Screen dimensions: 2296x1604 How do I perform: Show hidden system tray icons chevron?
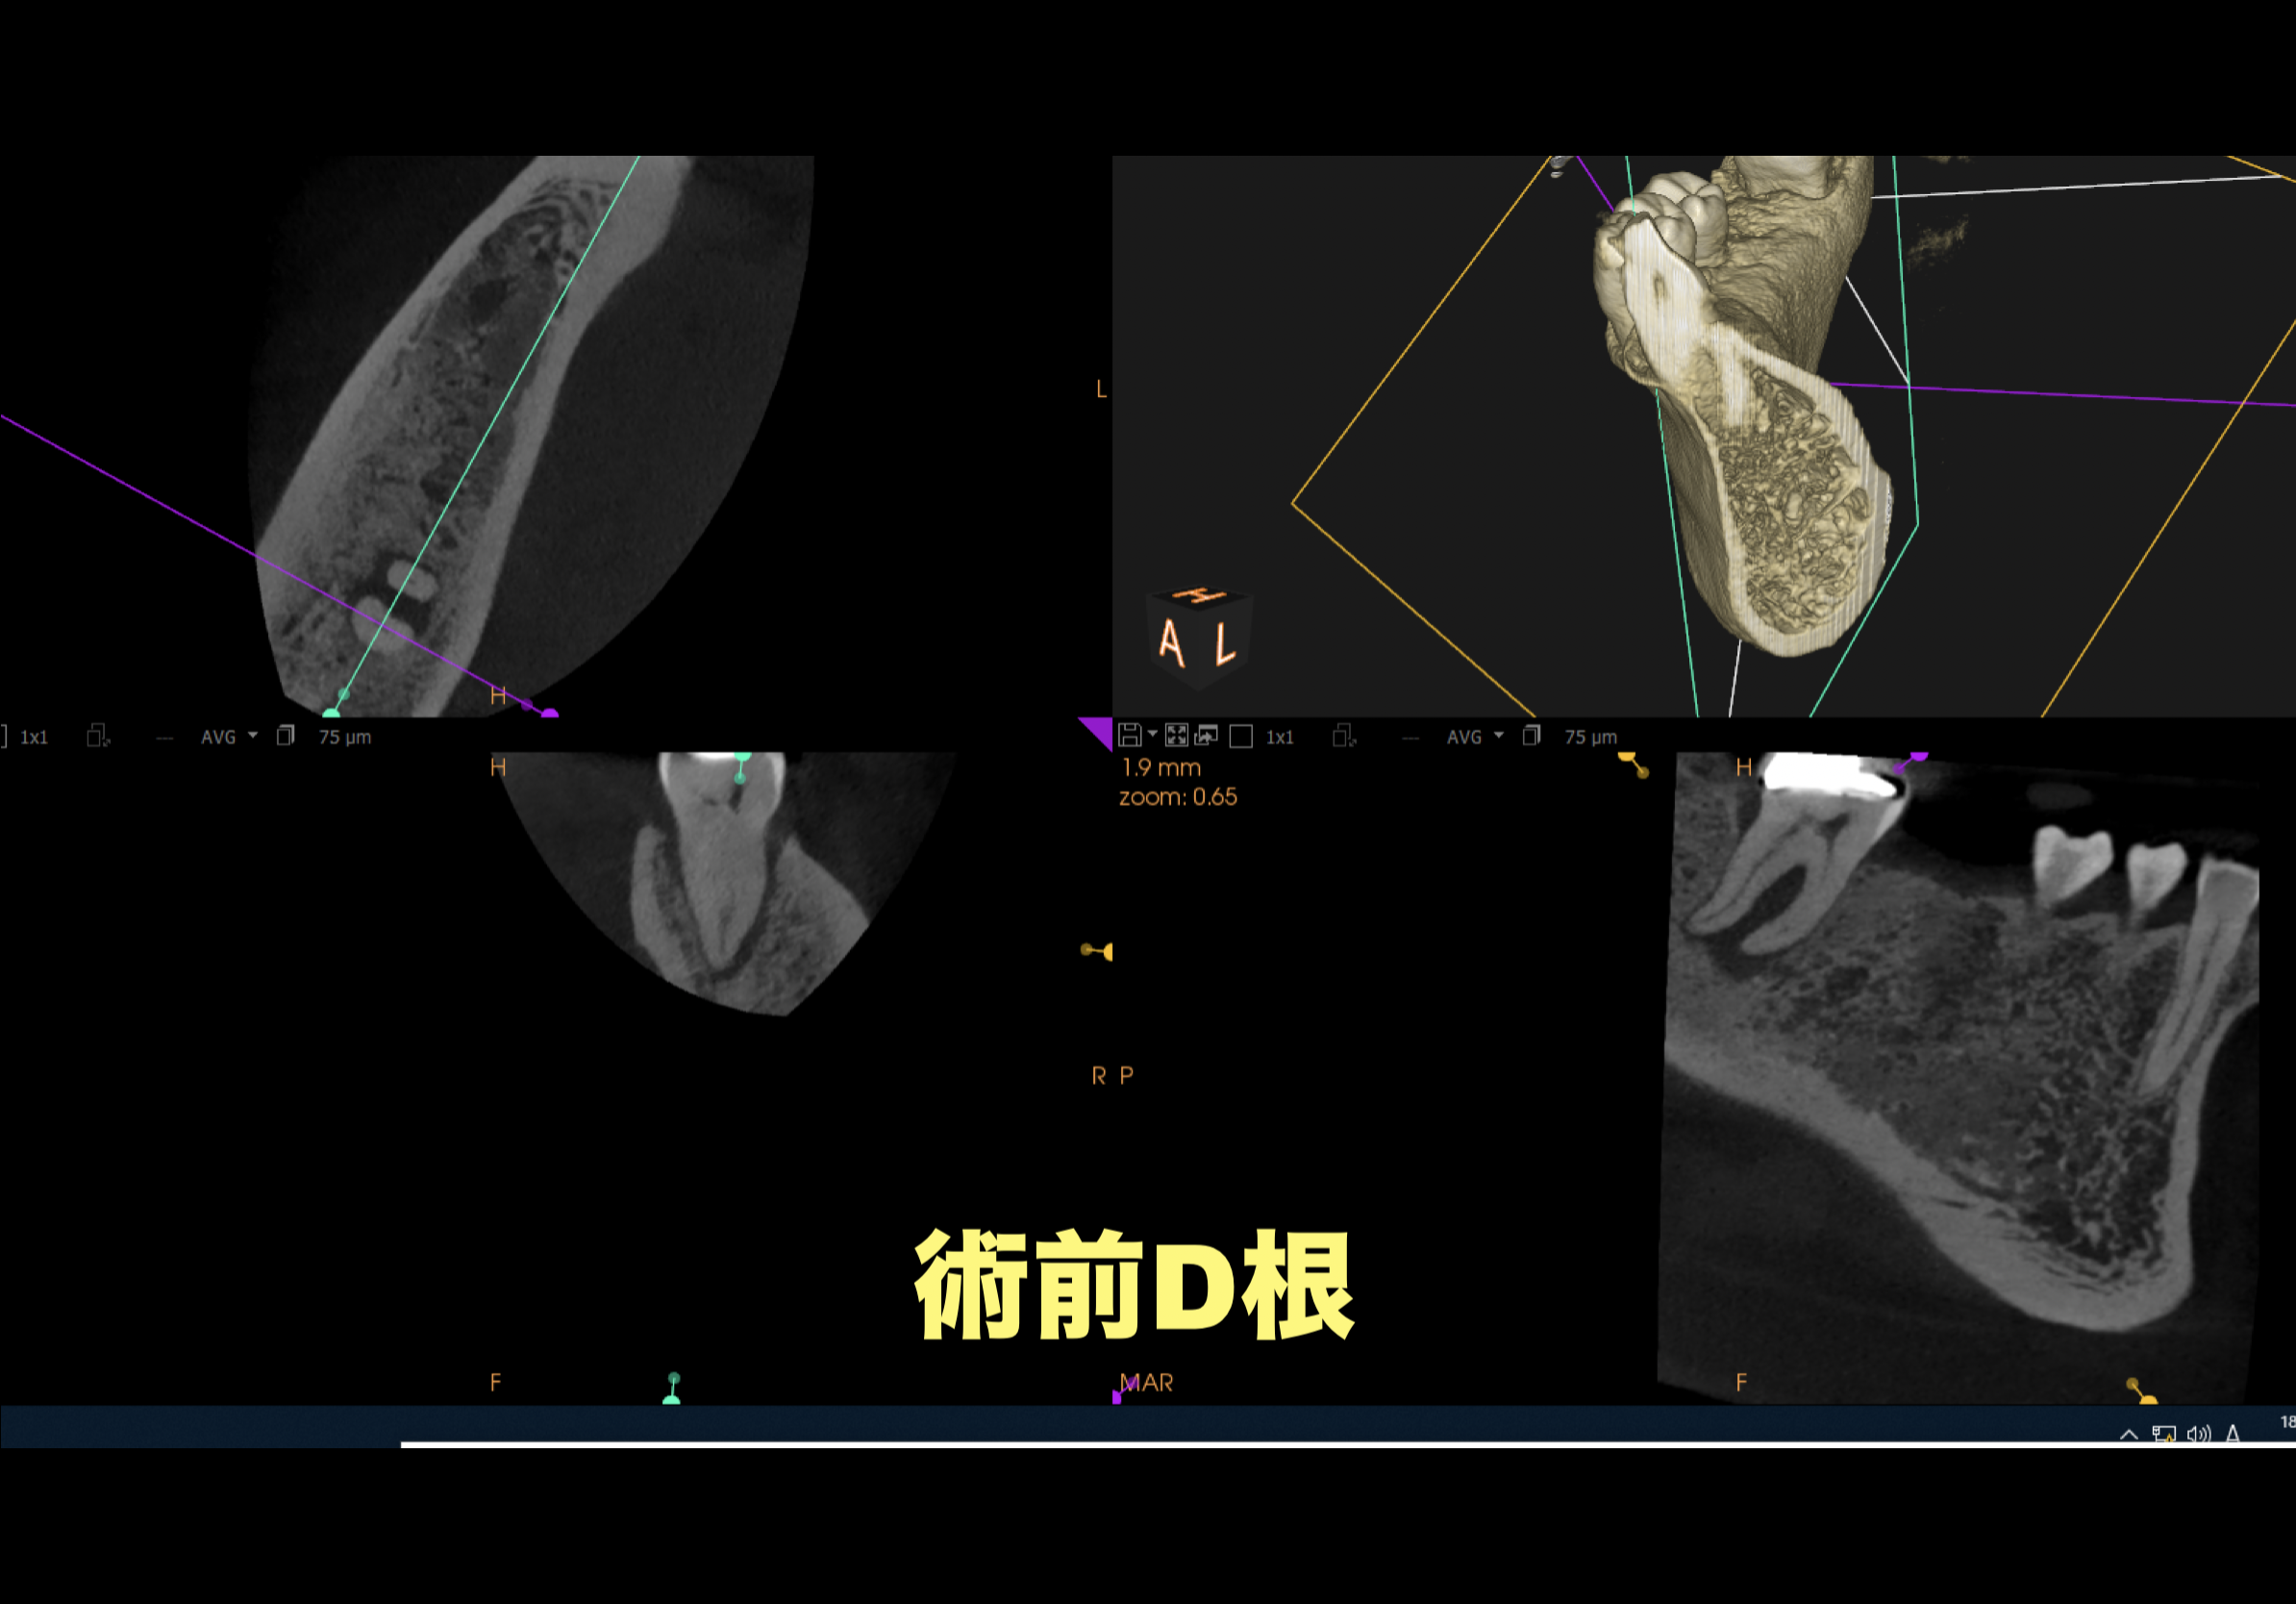[x=2129, y=1434]
